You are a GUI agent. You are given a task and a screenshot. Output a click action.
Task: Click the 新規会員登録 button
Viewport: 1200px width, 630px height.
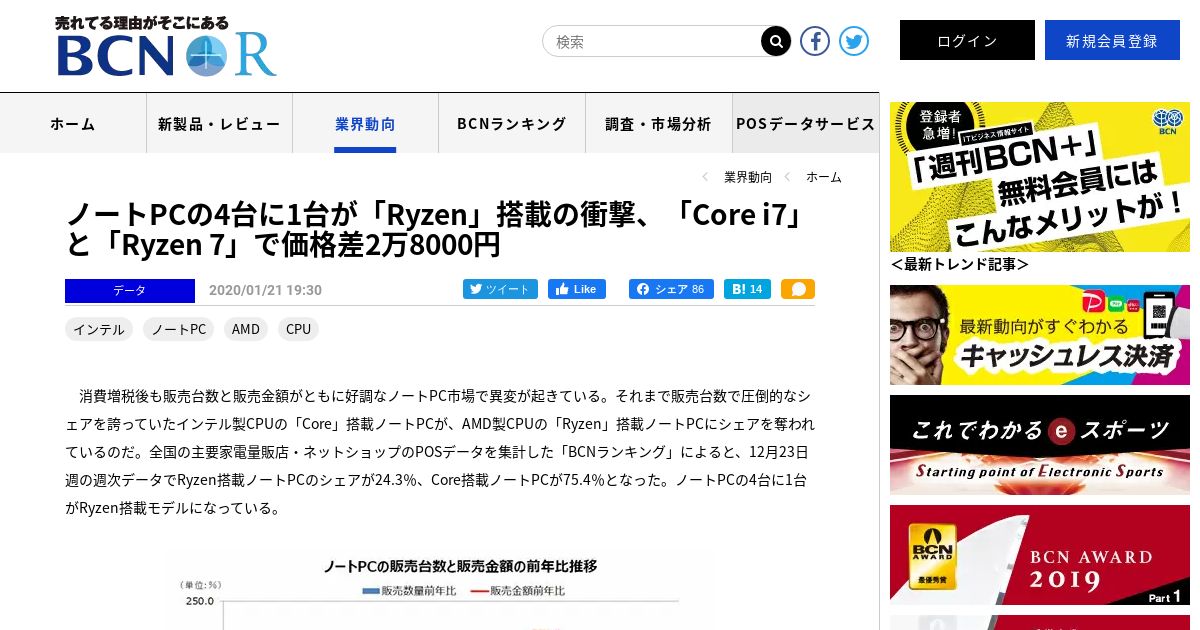coord(1112,40)
